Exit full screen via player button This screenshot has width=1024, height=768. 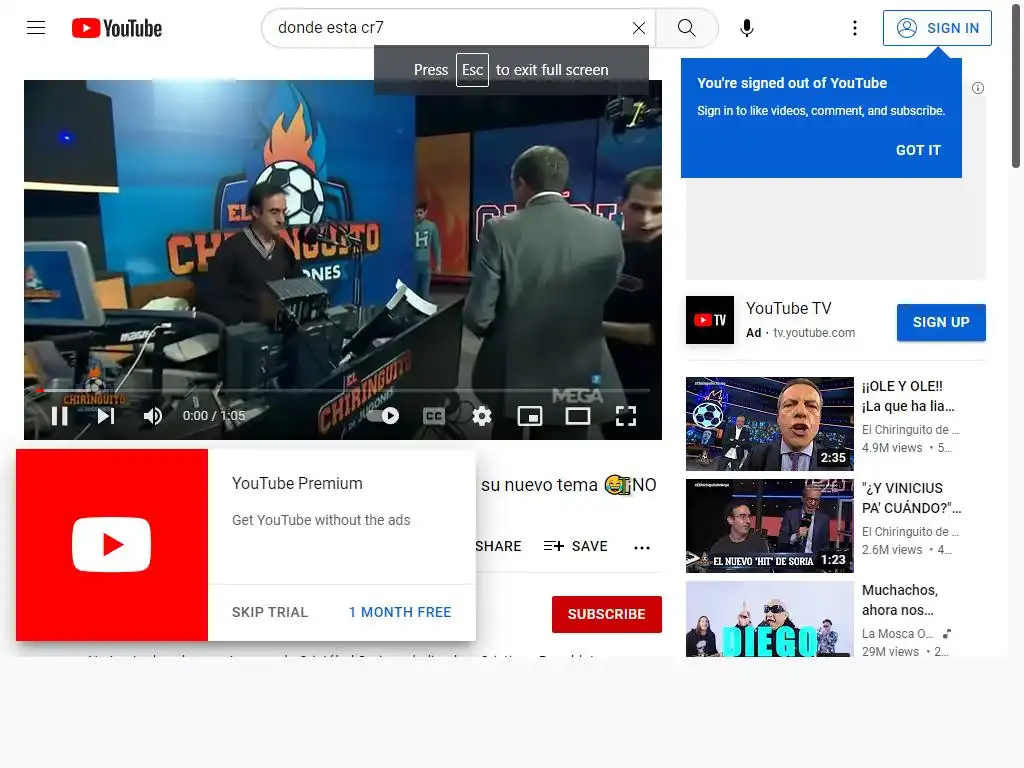[626, 416]
